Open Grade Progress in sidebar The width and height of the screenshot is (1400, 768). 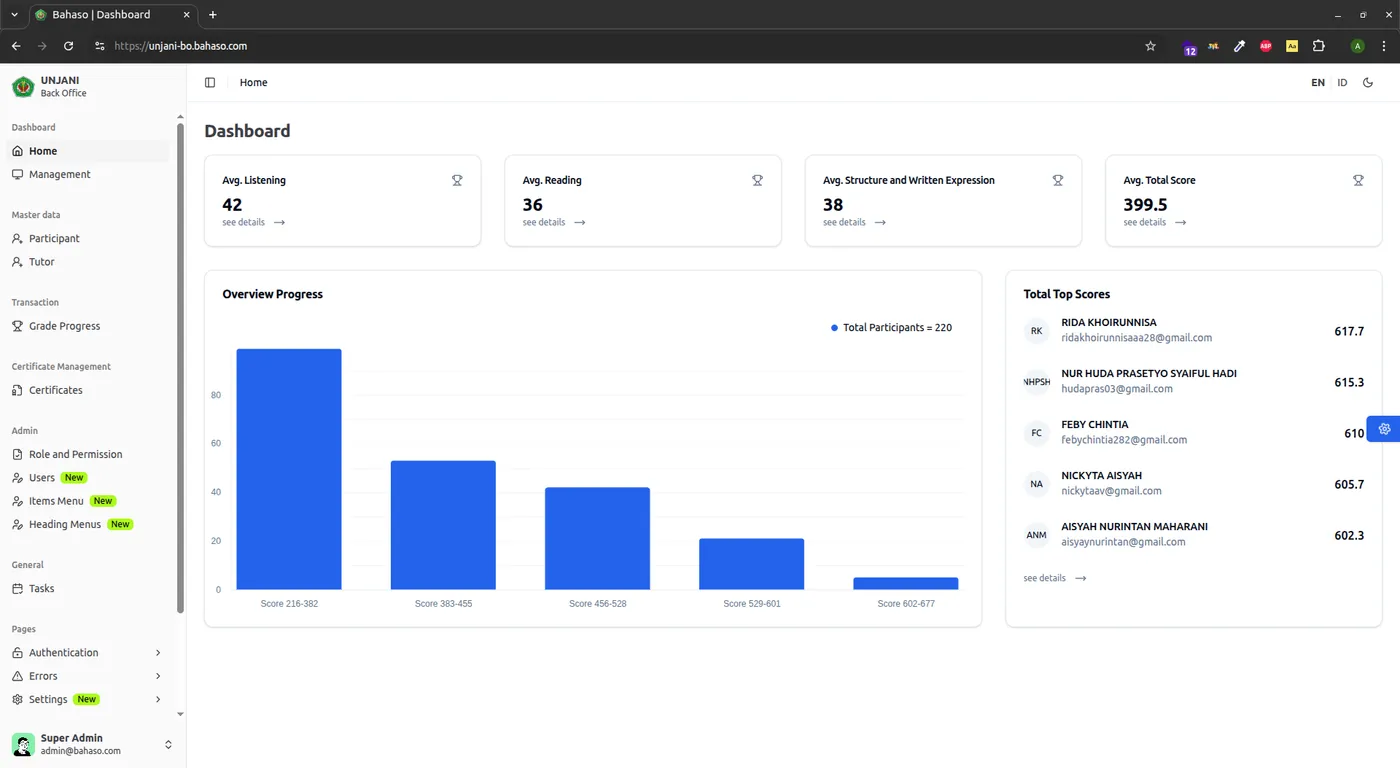coord(64,326)
